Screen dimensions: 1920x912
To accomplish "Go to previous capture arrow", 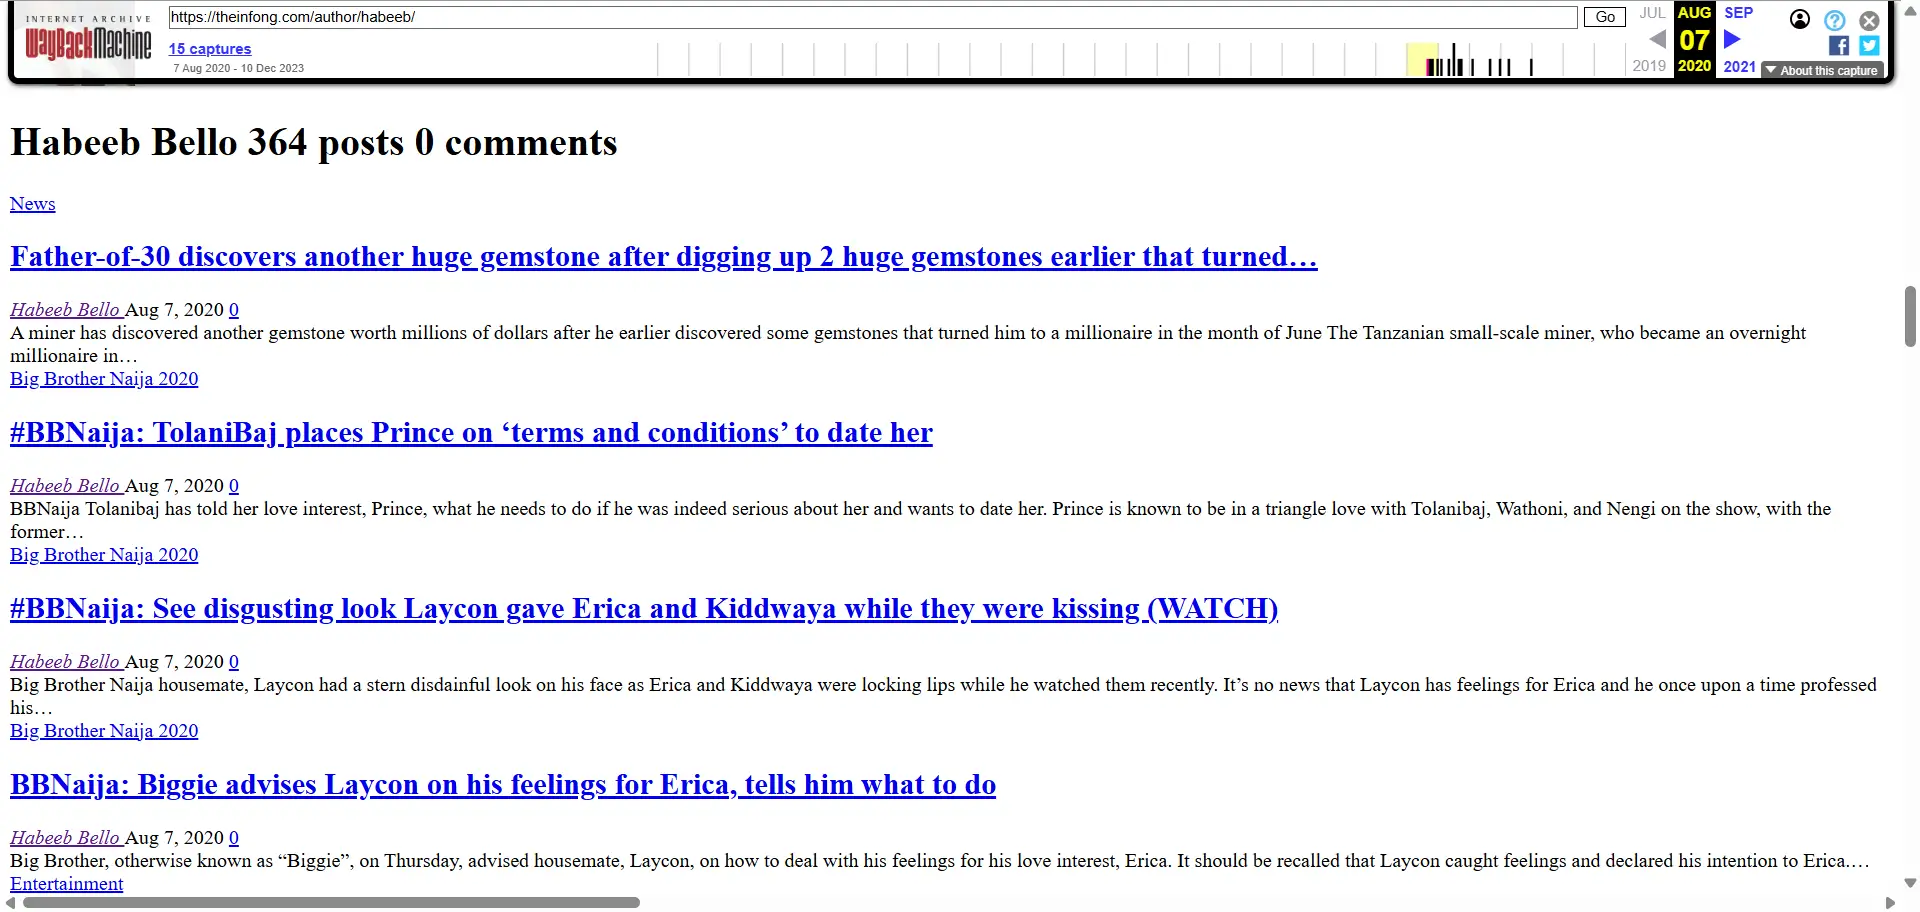I will [1657, 39].
